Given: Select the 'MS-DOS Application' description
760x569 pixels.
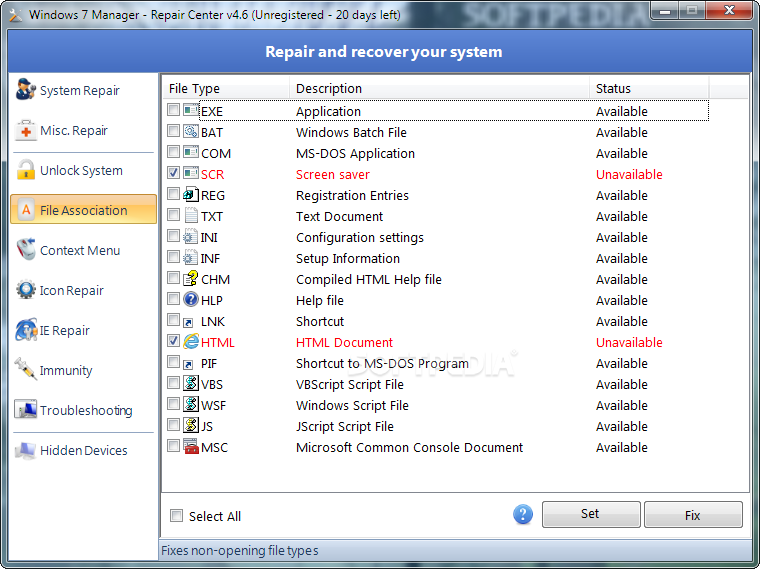Looking at the screenshot, I should (355, 154).
